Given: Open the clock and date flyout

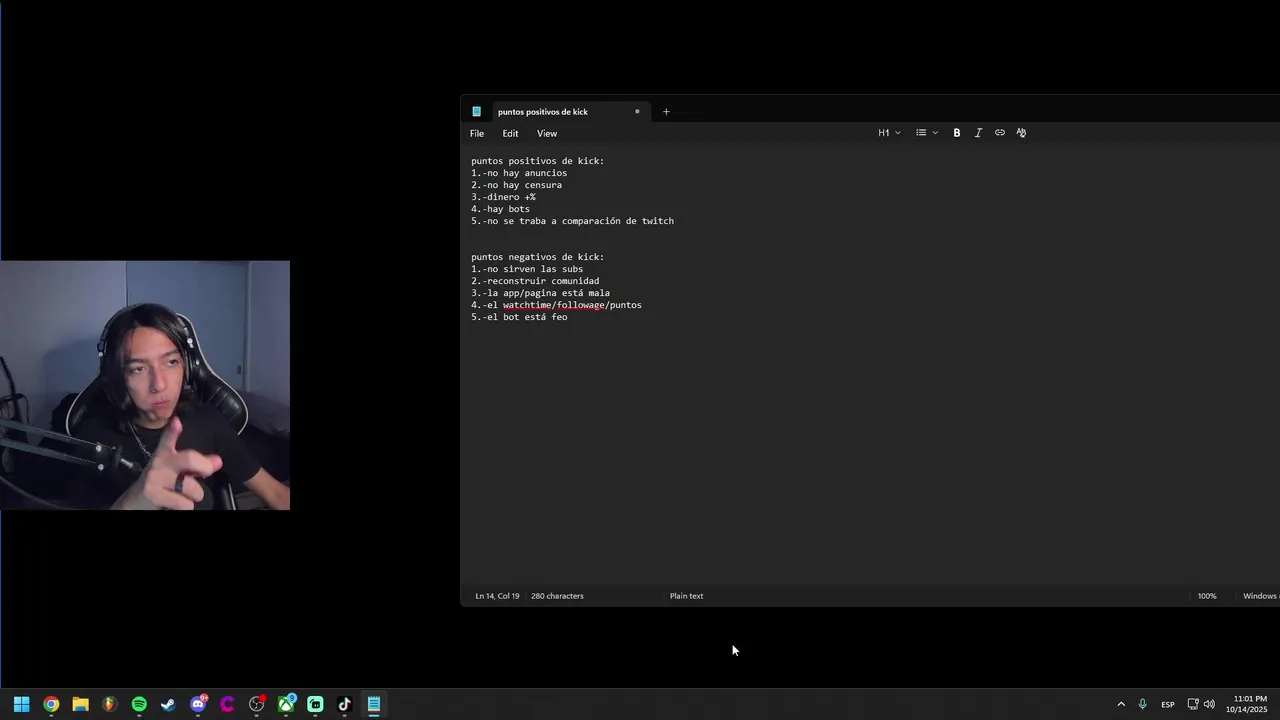Looking at the screenshot, I should point(1249,704).
